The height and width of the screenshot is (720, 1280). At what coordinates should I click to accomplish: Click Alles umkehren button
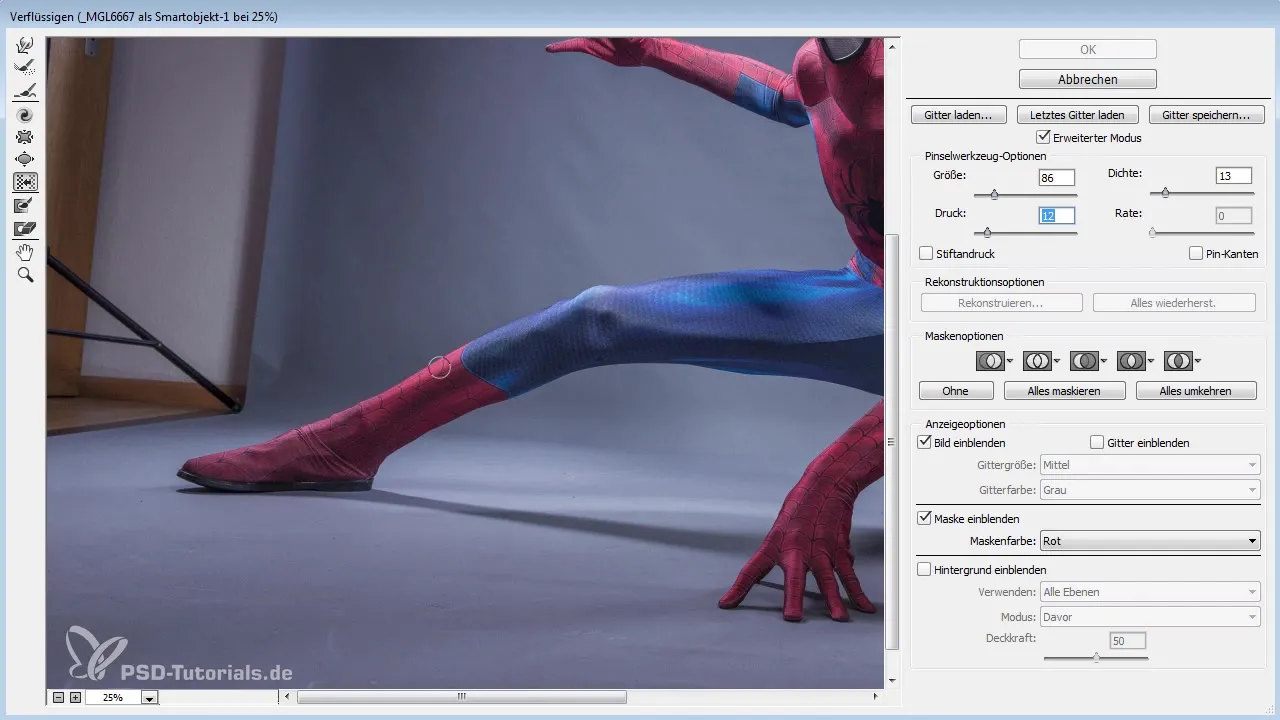click(1196, 391)
